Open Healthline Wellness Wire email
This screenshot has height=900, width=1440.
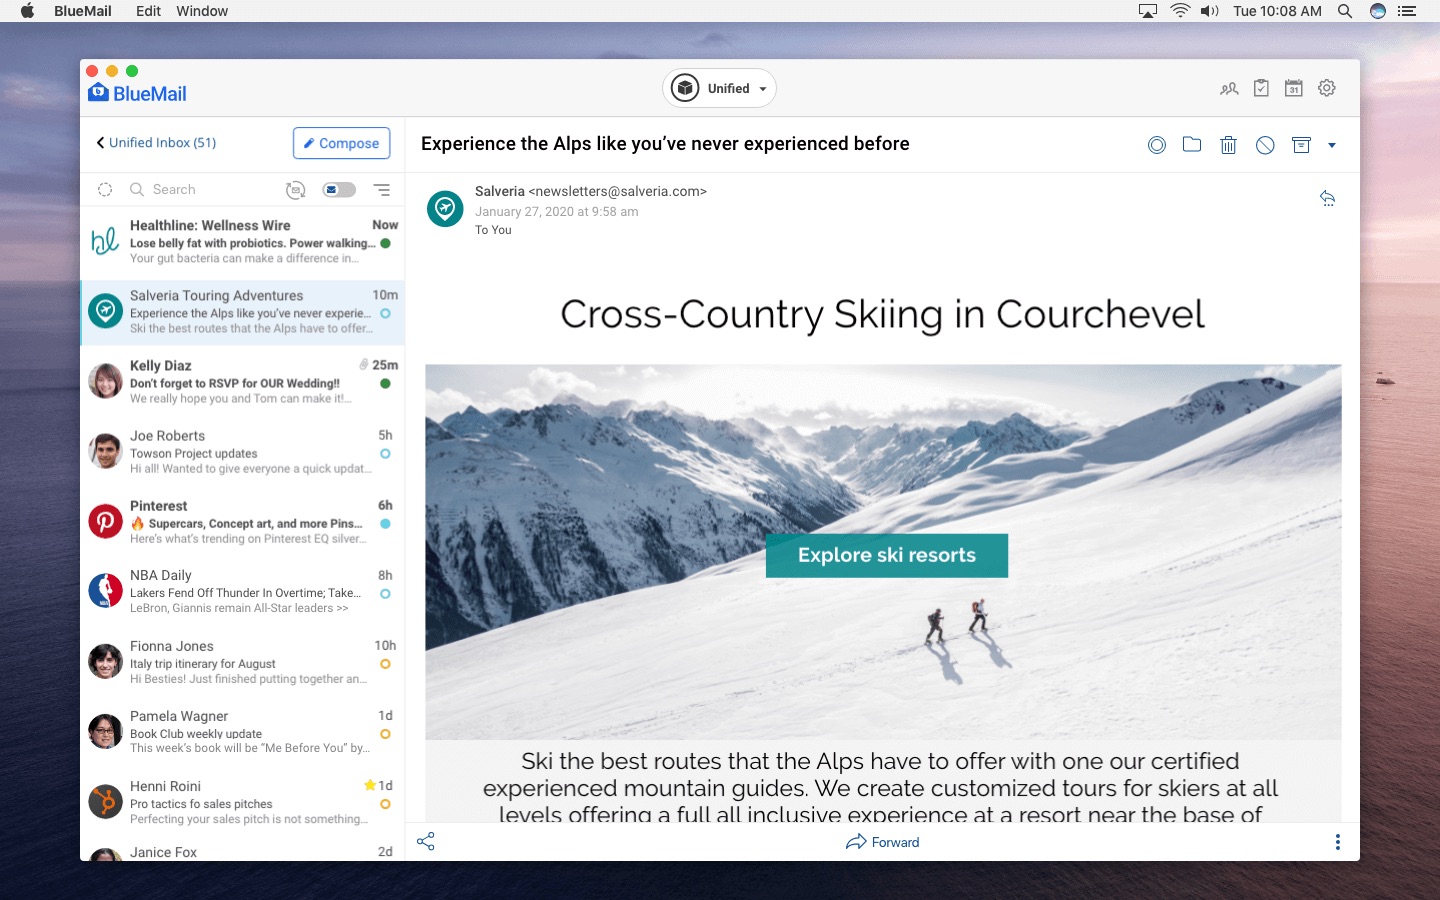coord(243,242)
